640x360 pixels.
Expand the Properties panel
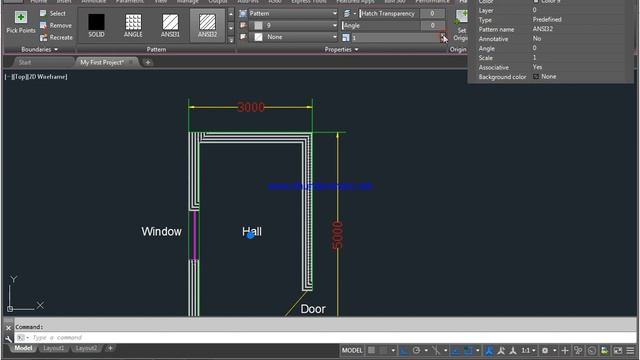[x=341, y=49]
